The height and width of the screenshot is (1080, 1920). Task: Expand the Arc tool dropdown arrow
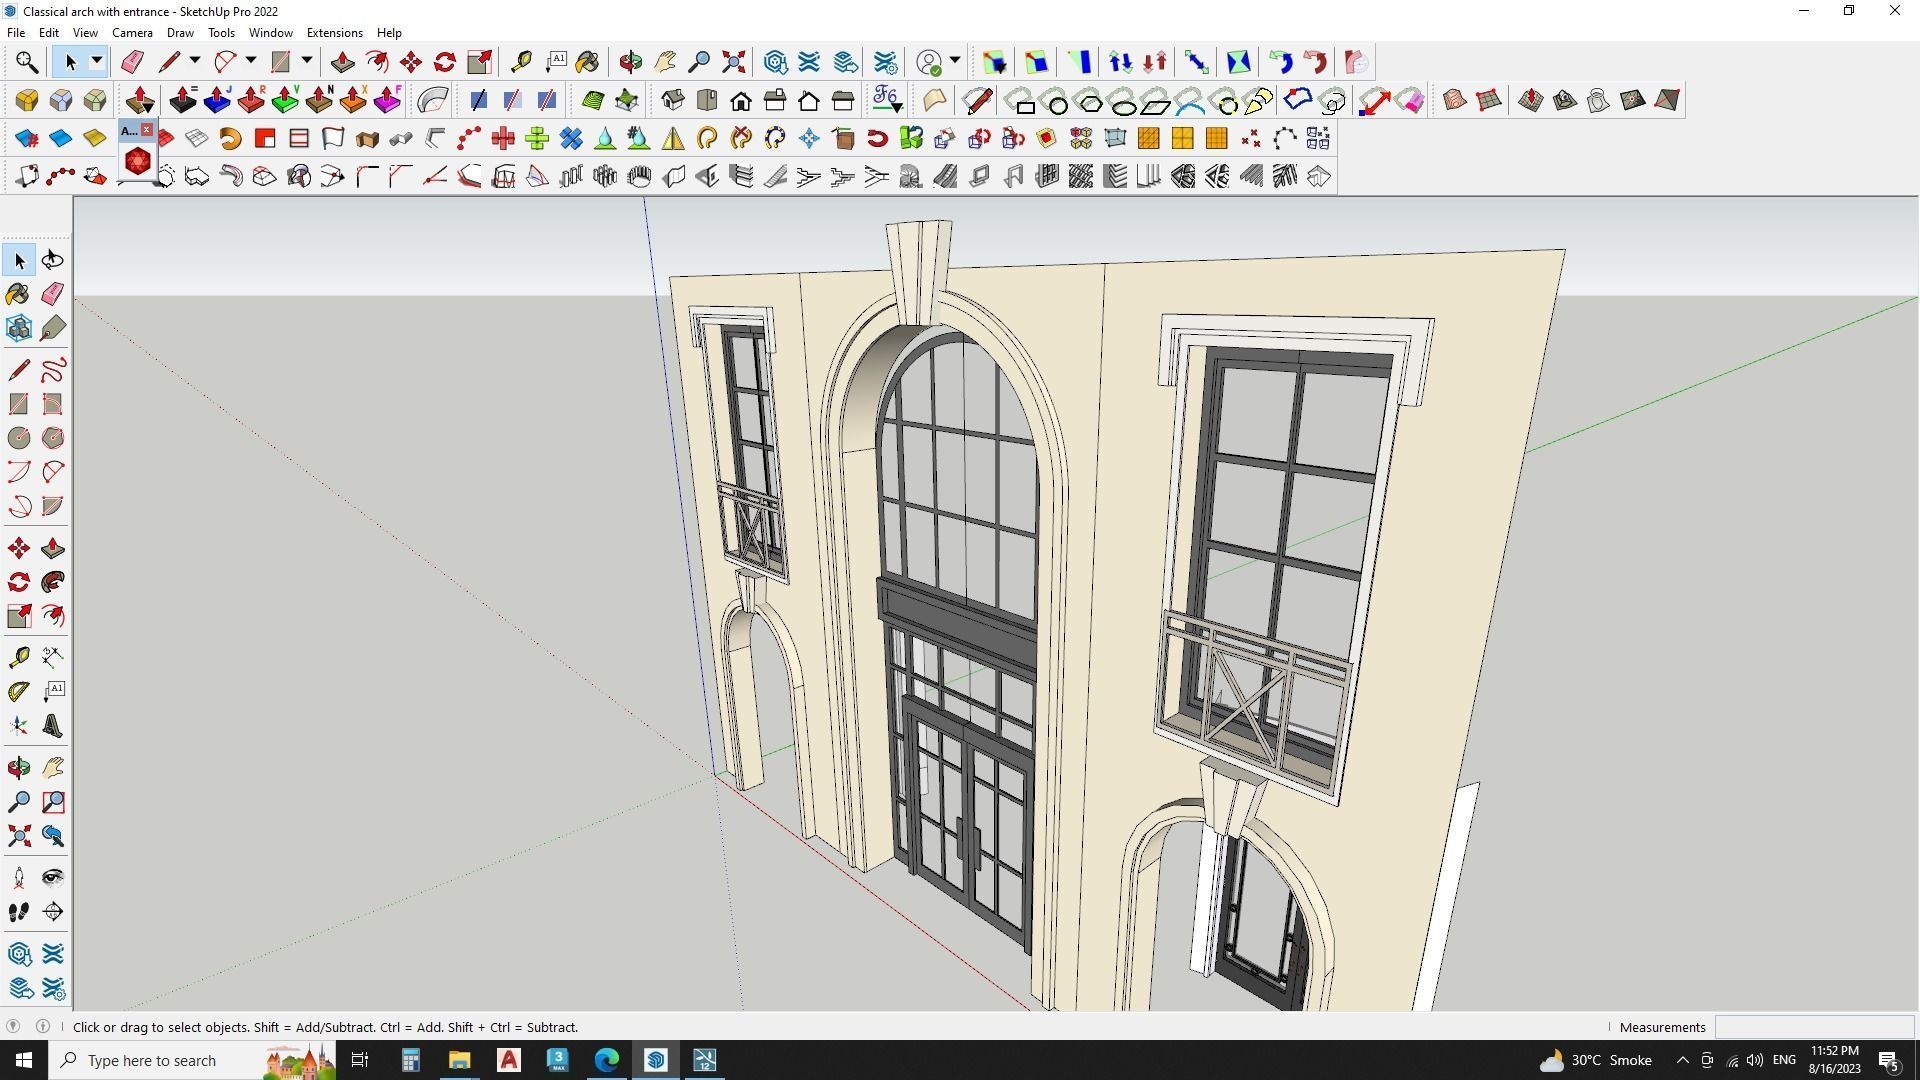coord(251,62)
